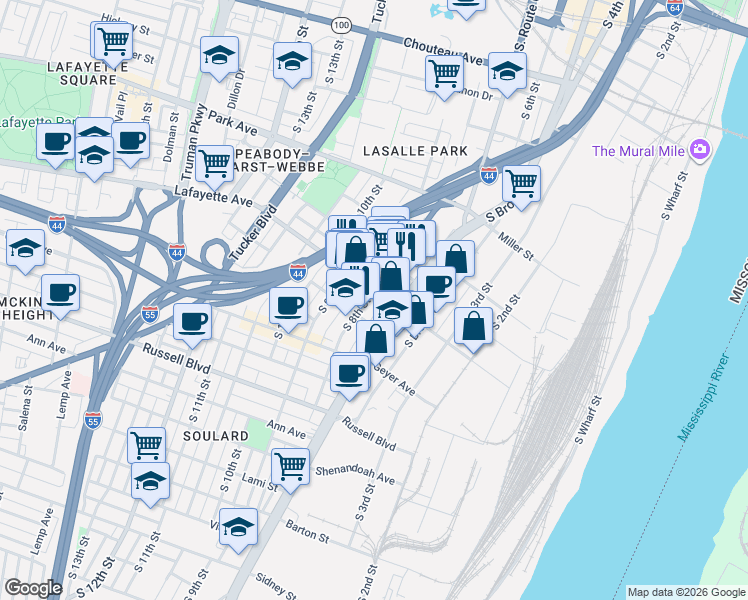Select the Park Ave street label

(233, 123)
